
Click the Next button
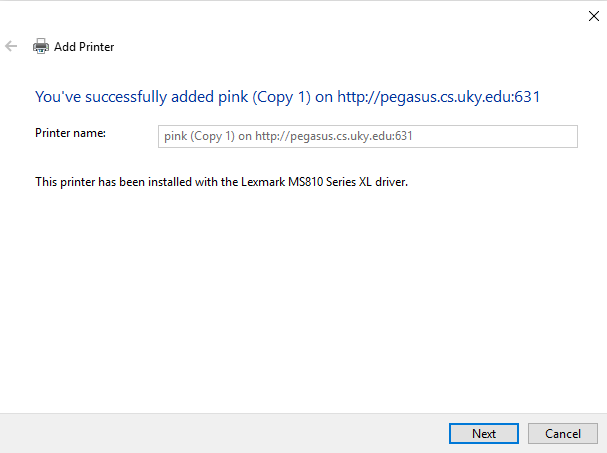point(484,433)
